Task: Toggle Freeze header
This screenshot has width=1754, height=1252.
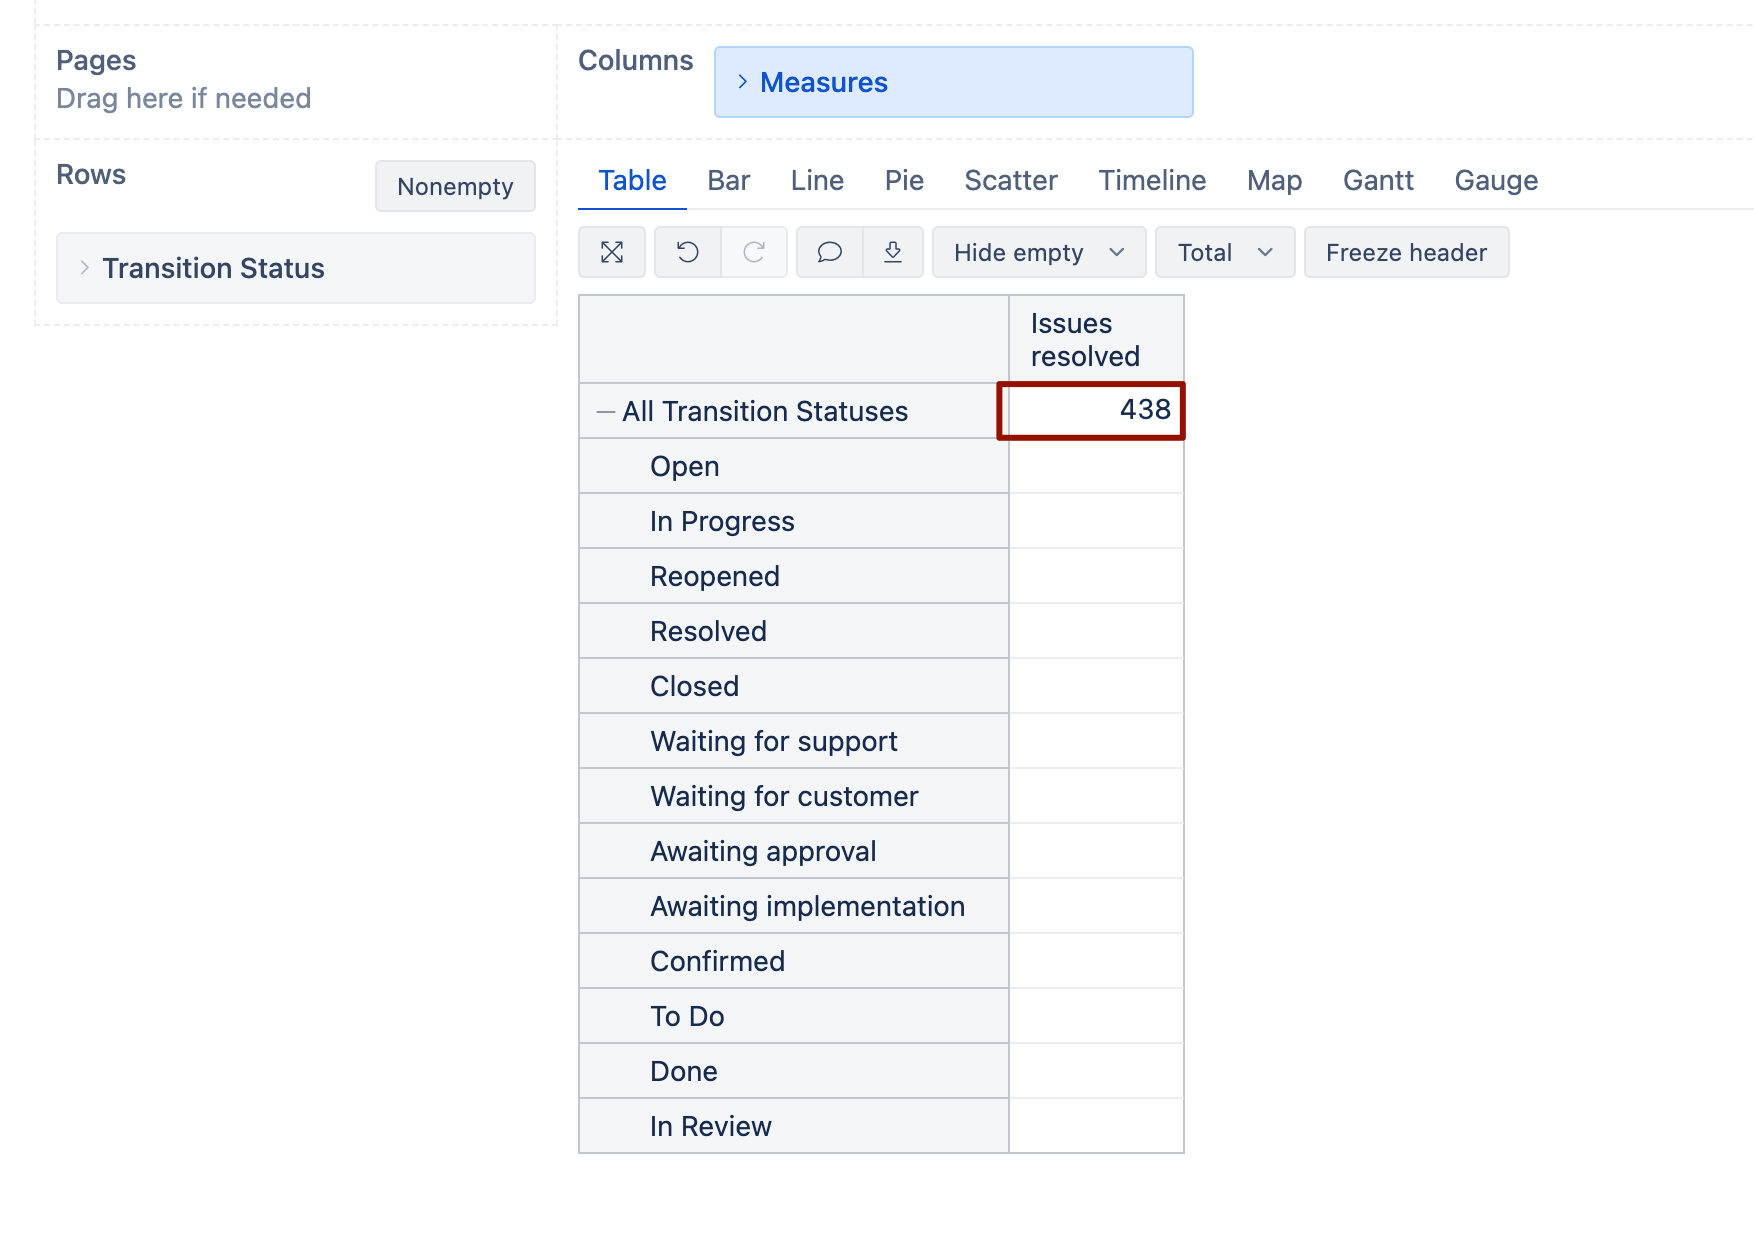Action: [1406, 252]
